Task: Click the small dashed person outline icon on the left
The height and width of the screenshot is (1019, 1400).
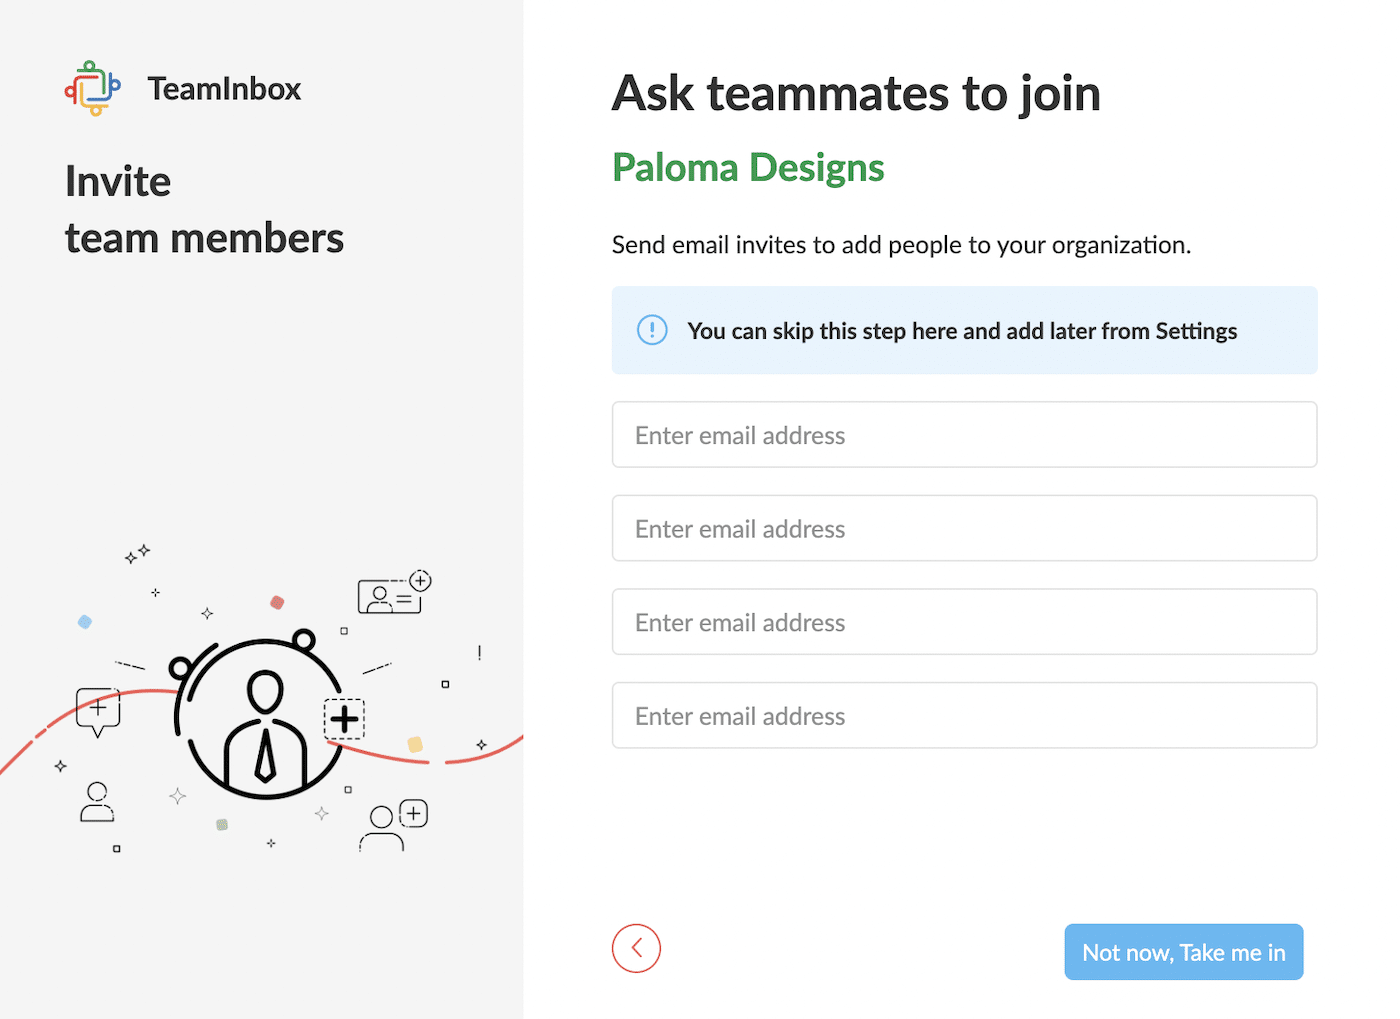Action: pyautogui.click(x=96, y=801)
